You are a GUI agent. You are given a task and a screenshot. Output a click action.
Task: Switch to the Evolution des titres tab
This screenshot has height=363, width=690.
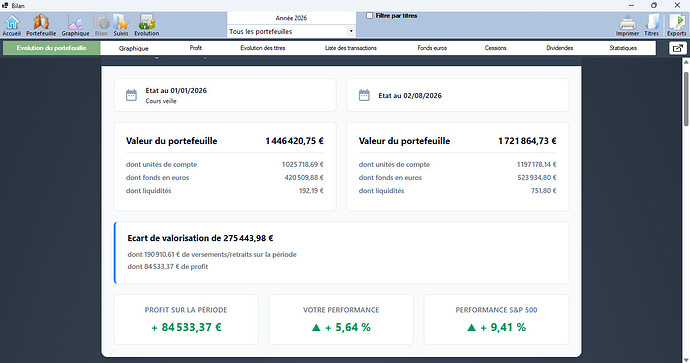coord(263,48)
